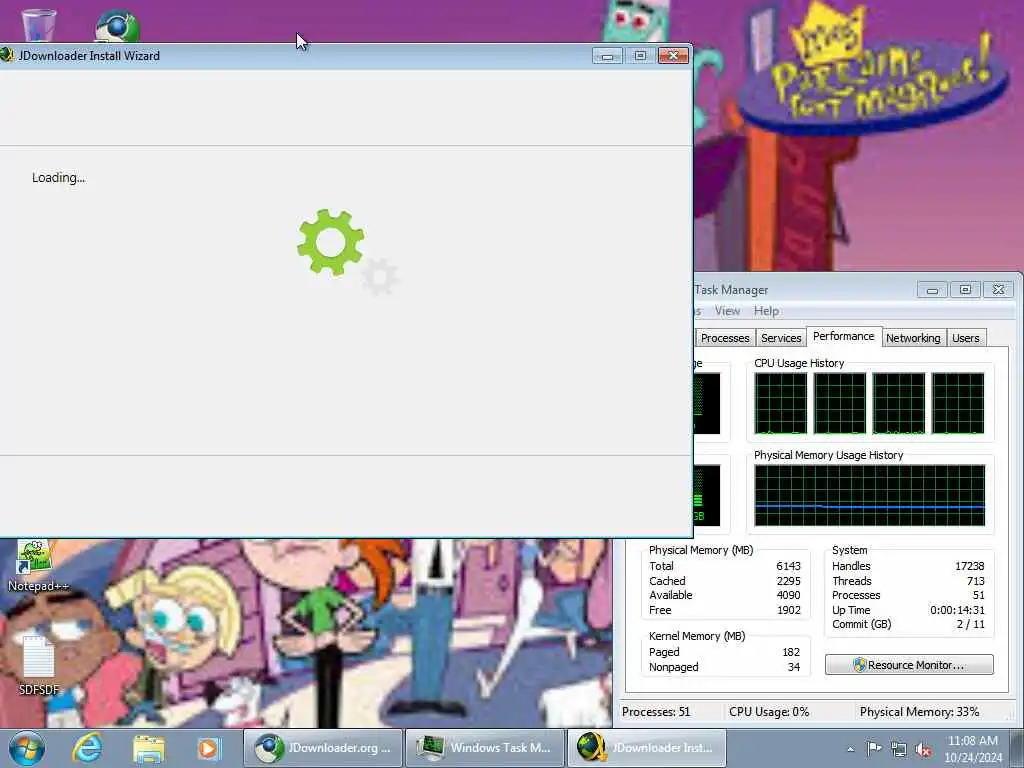Click the large green loading gear
This screenshot has height=768, width=1024.
tap(331, 242)
